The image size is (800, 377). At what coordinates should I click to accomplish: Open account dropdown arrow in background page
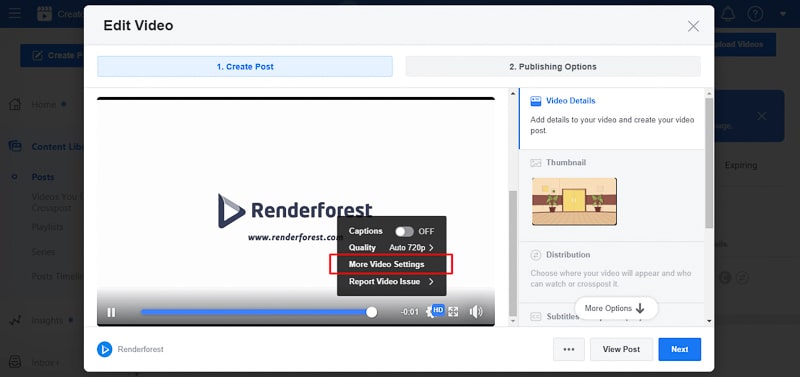click(783, 14)
